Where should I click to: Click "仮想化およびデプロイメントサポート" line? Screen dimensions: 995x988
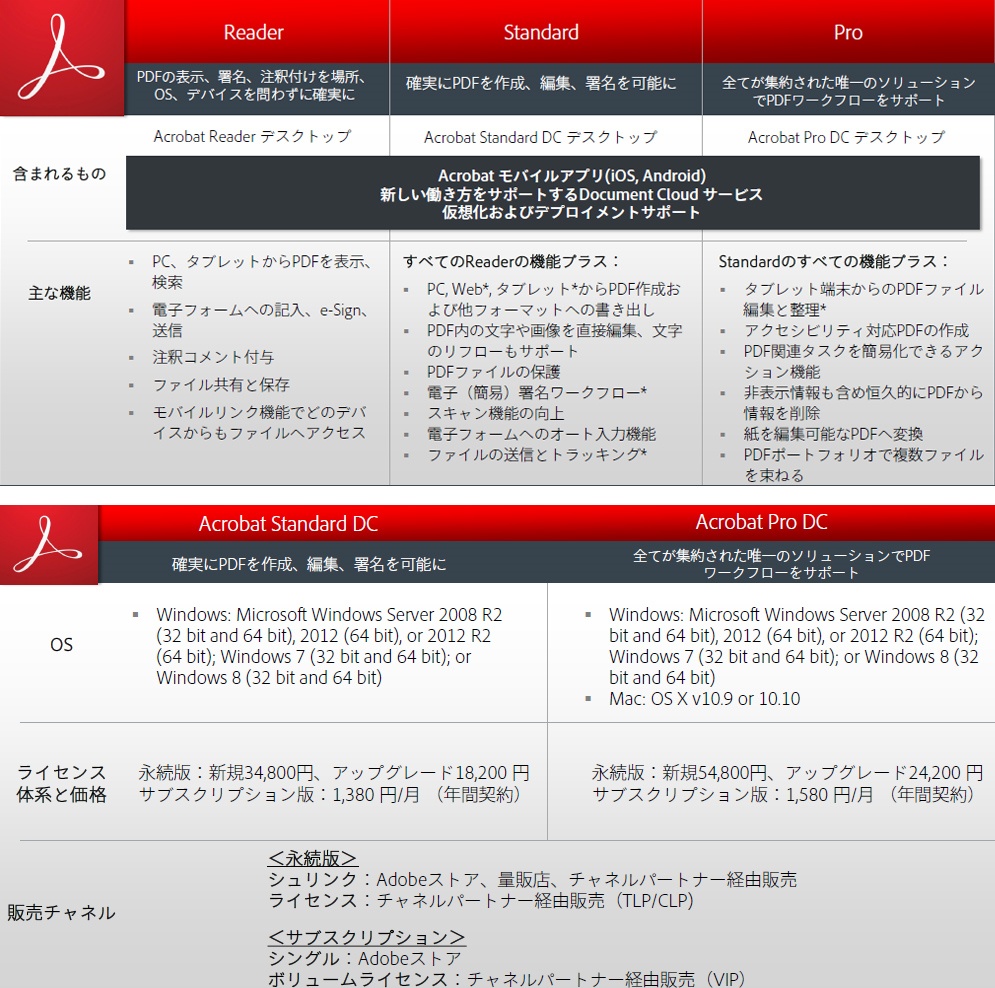coord(571,212)
